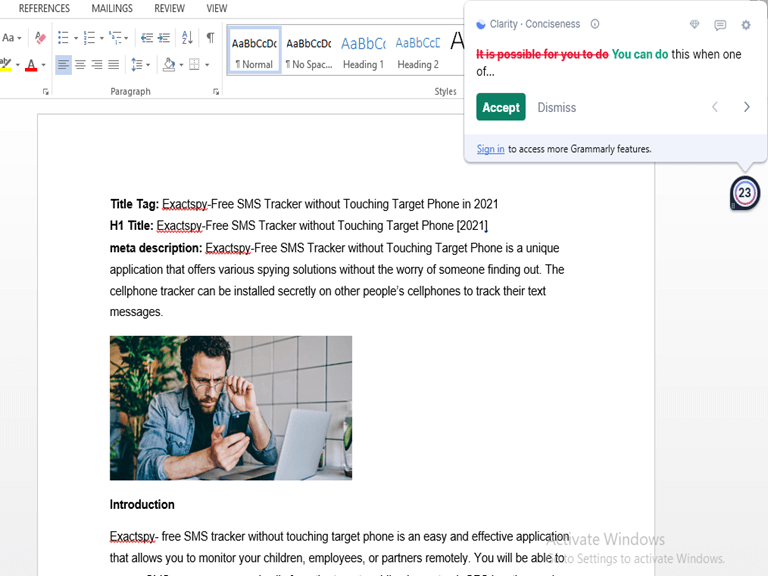
Task: Open the Numbering dropdown arrow
Action: point(102,38)
